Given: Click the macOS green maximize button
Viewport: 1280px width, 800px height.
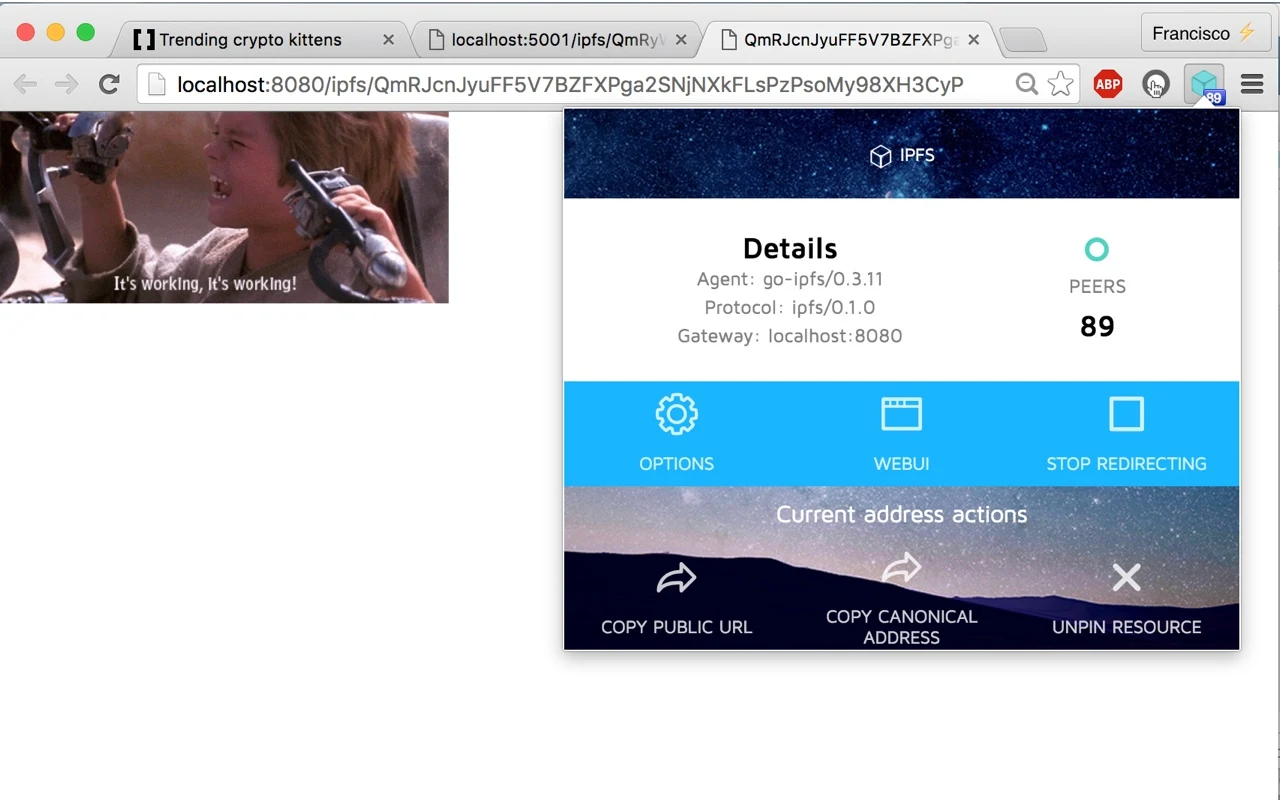Looking at the screenshot, I should click(86, 32).
